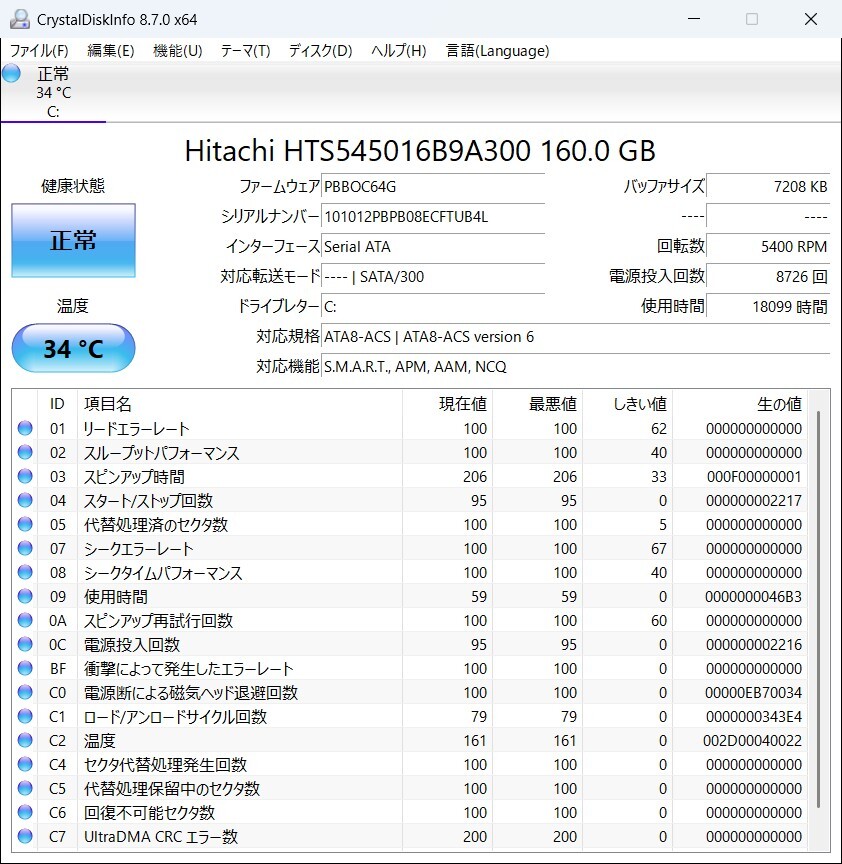Image resolution: width=842 pixels, height=864 pixels.
Task: Select the C: drive indicator showing 34 °C
Action: [x=54, y=90]
